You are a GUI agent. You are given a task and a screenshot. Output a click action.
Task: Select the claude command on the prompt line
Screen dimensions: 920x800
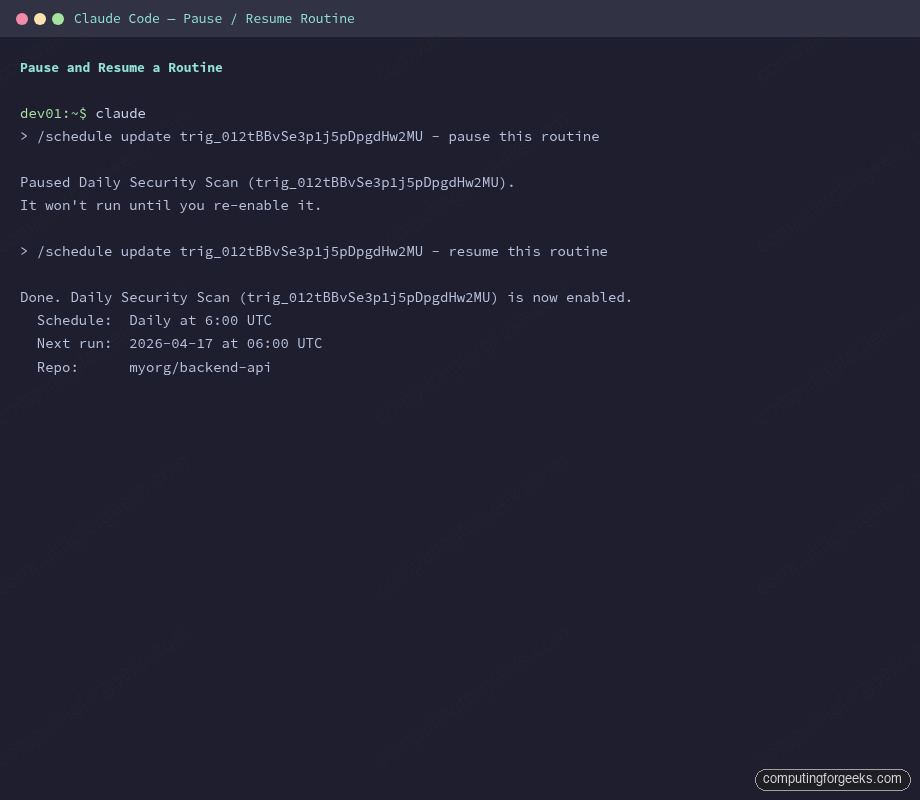click(x=120, y=113)
